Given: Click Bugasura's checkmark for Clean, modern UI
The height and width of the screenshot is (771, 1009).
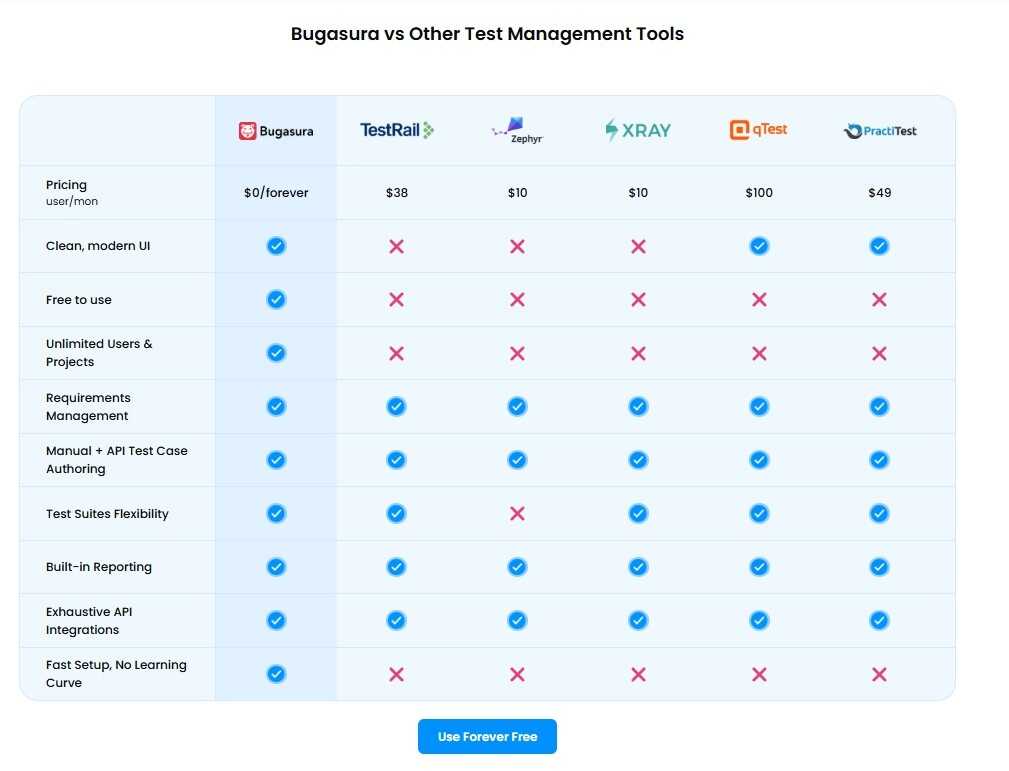Looking at the screenshot, I should pos(276,246).
